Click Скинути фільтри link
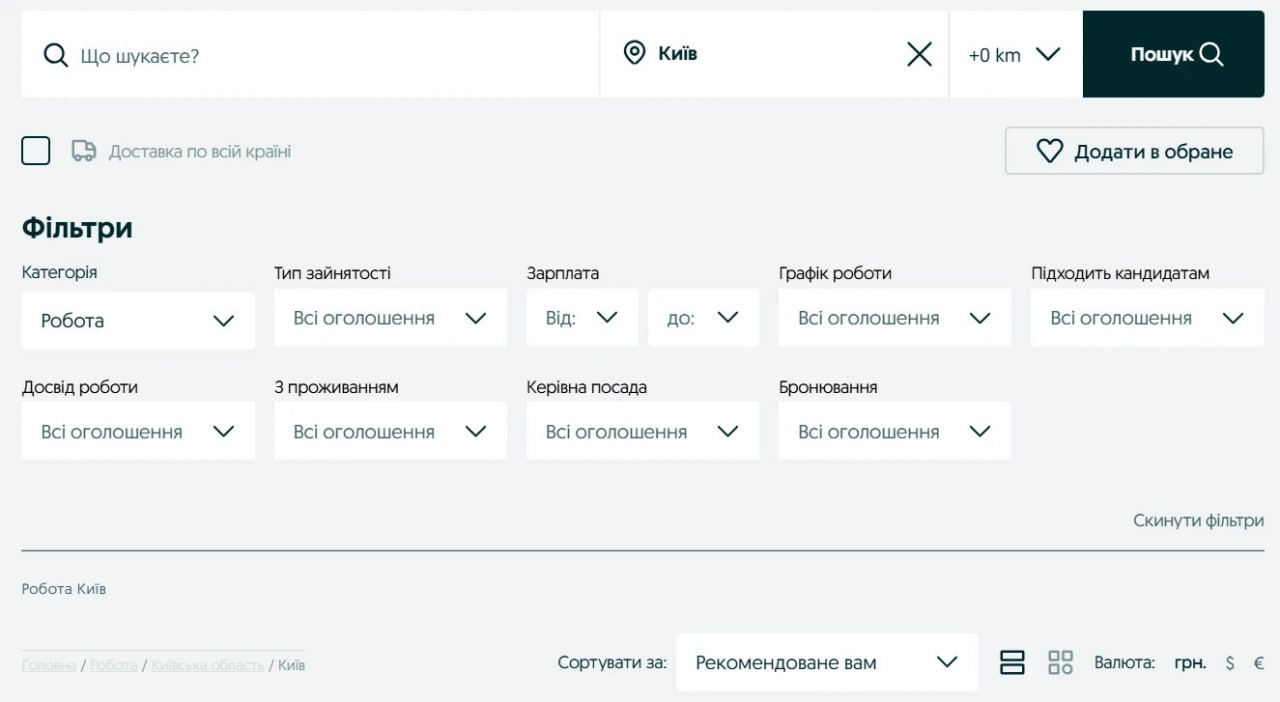The width and height of the screenshot is (1280, 702). click(x=1198, y=520)
